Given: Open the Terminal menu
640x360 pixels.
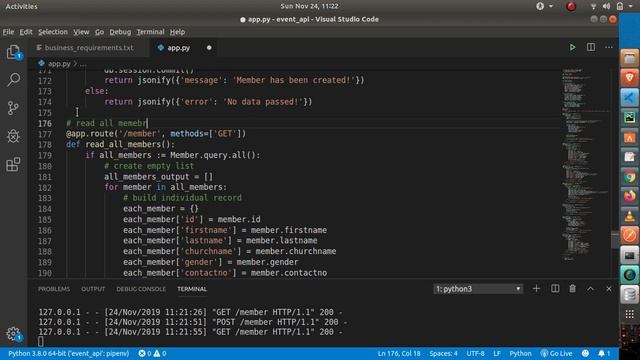Looking at the screenshot, I should [x=150, y=32].
